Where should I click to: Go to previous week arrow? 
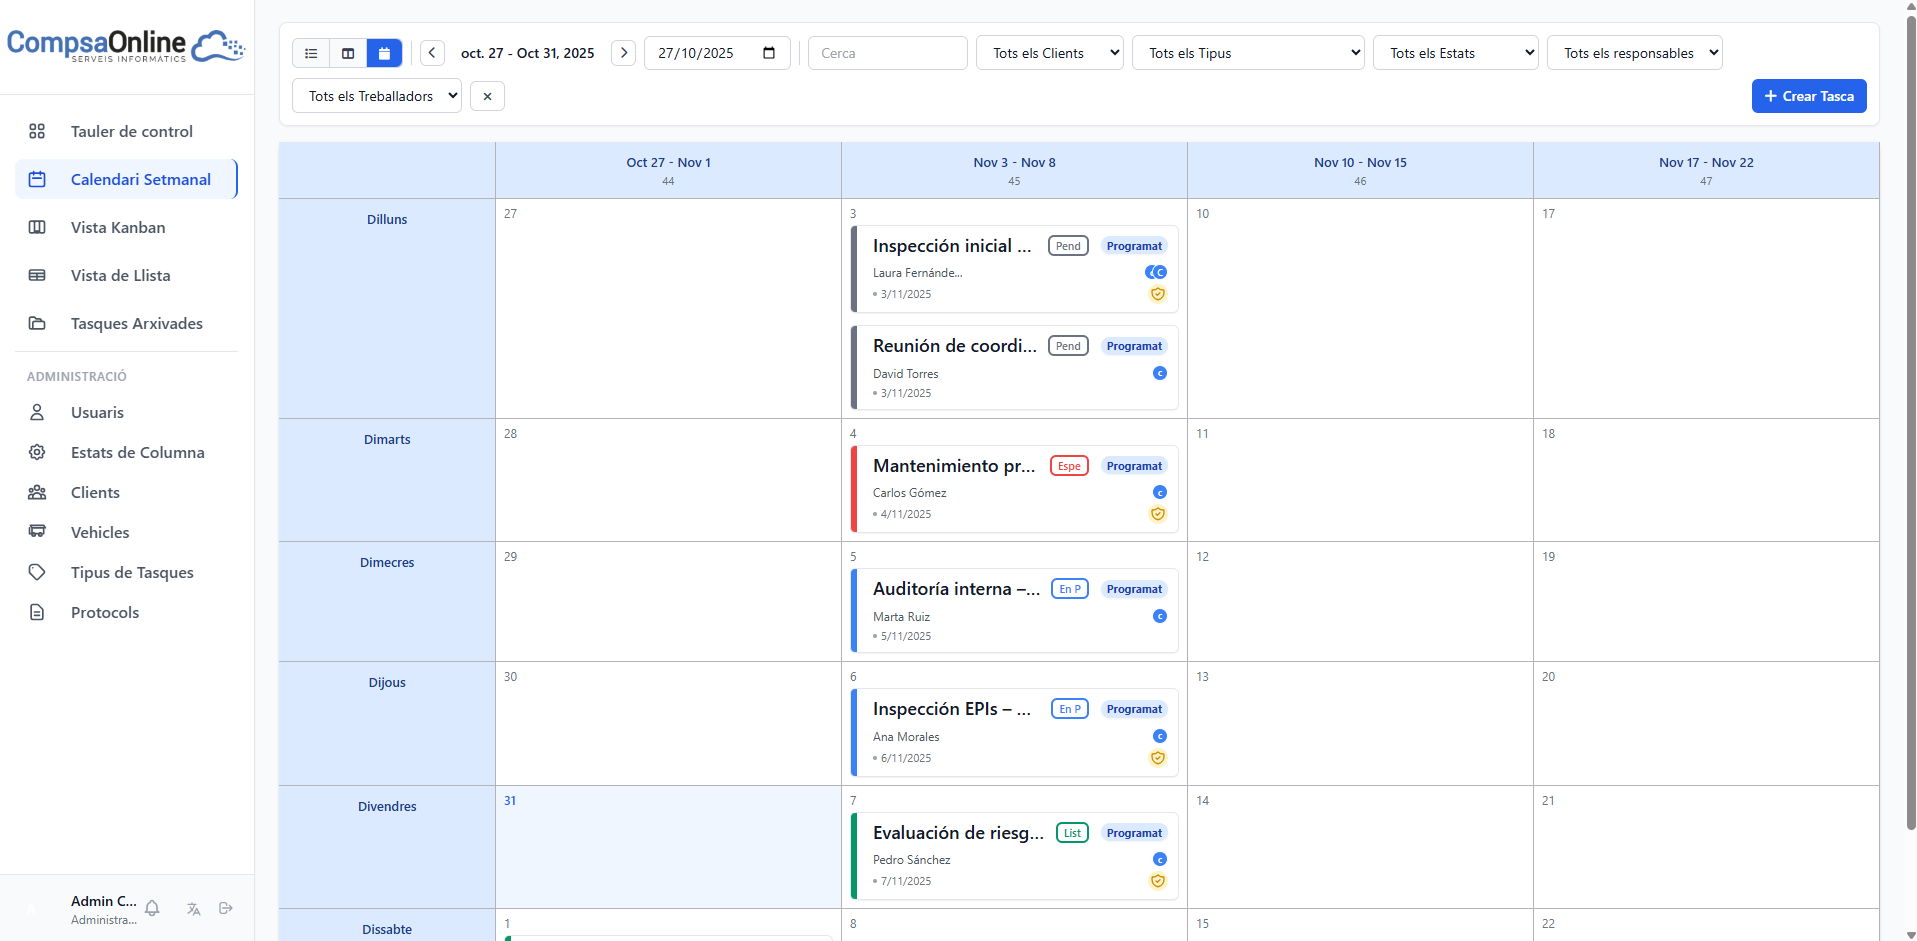(x=432, y=53)
